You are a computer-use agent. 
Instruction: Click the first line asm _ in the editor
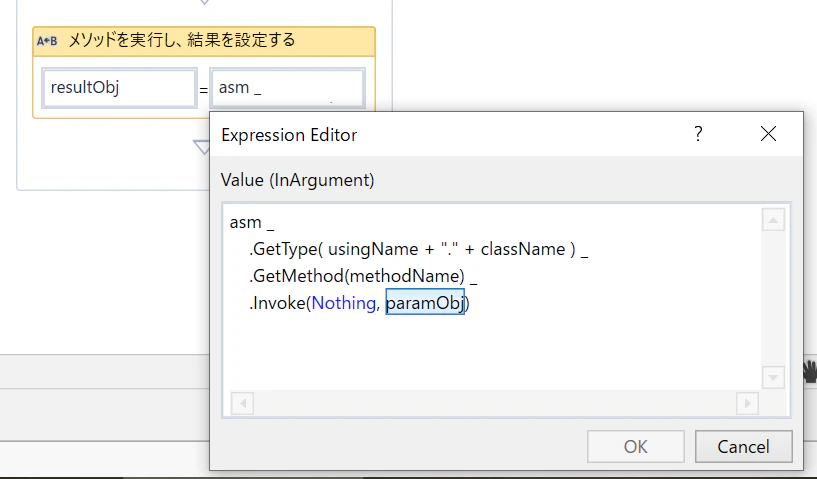tap(252, 223)
